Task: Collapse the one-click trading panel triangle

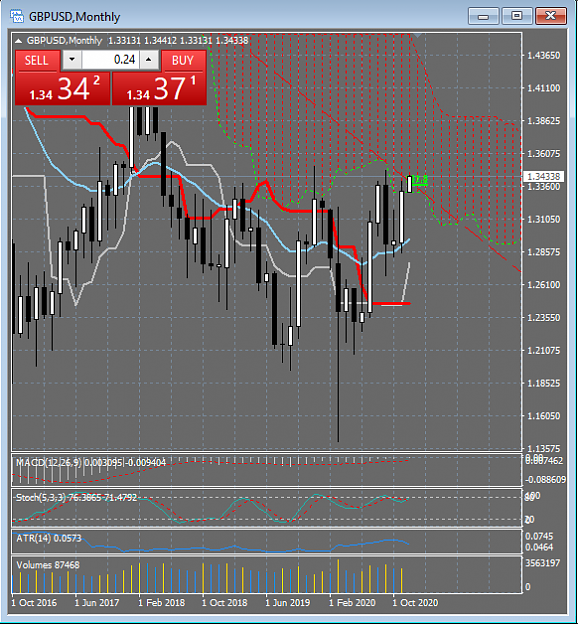Action: [18, 41]
